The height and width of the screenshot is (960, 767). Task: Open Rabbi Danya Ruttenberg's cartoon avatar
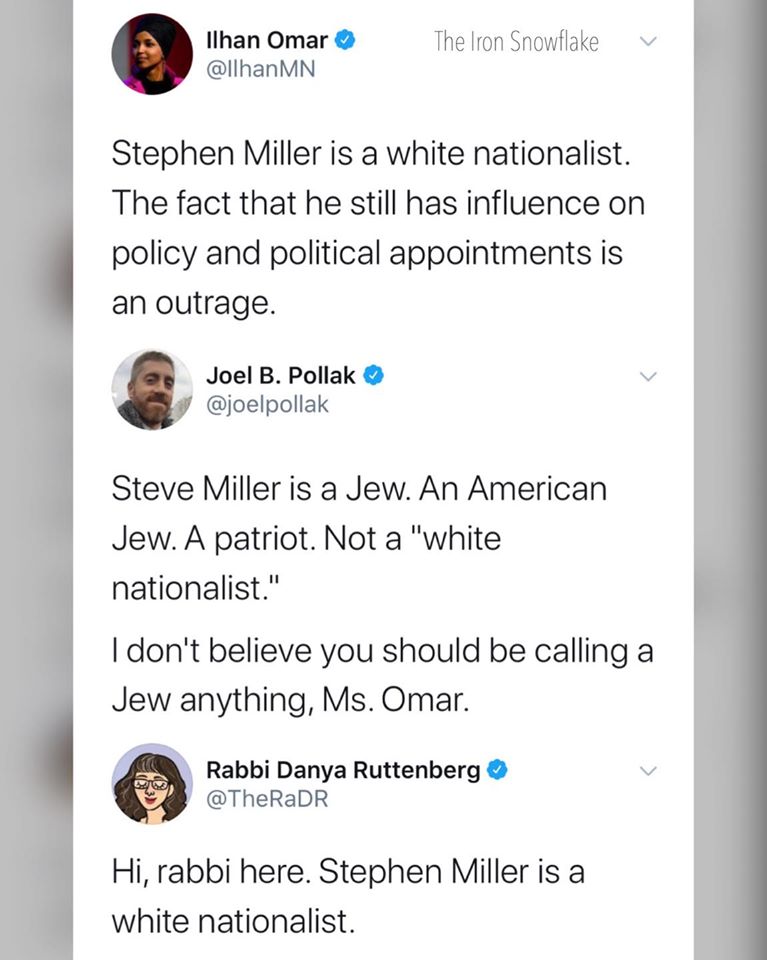(151, 783)
